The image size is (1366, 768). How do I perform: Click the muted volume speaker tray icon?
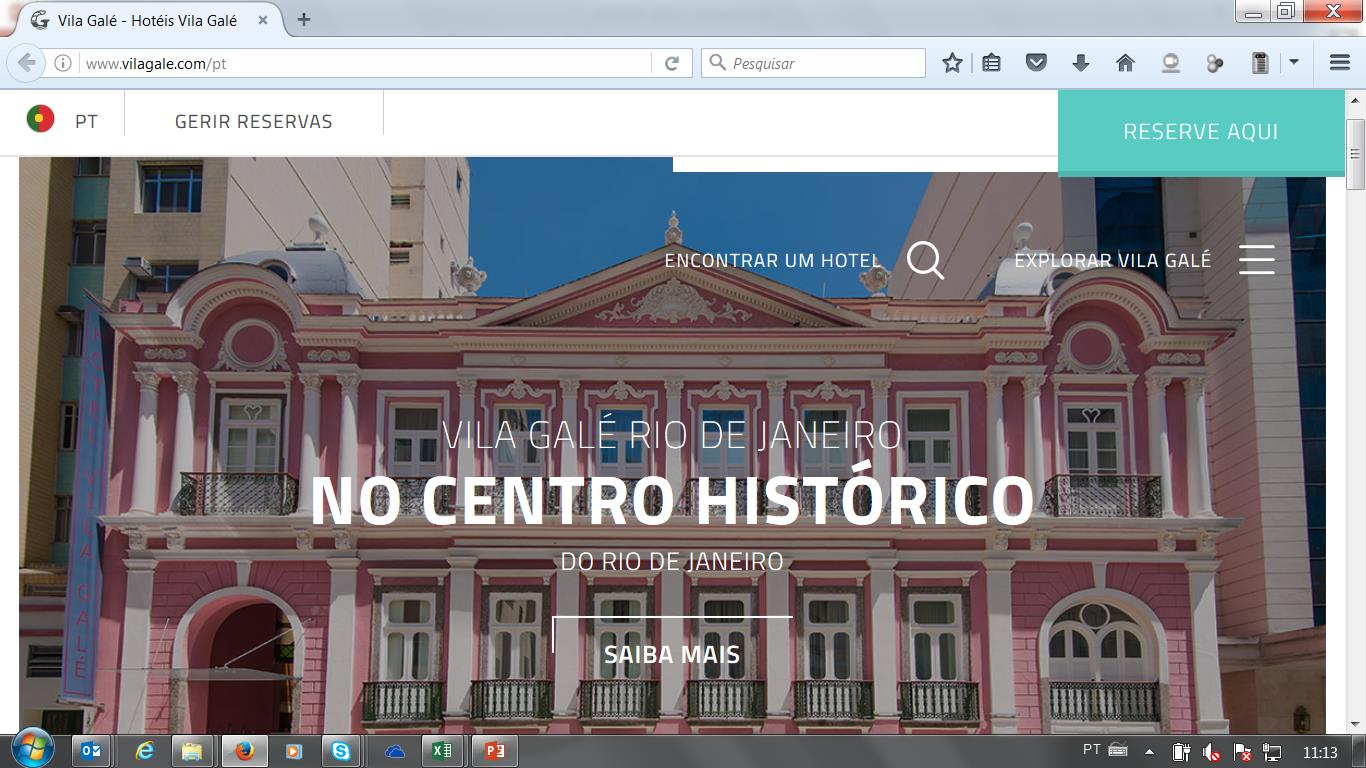pos(1211,752)
